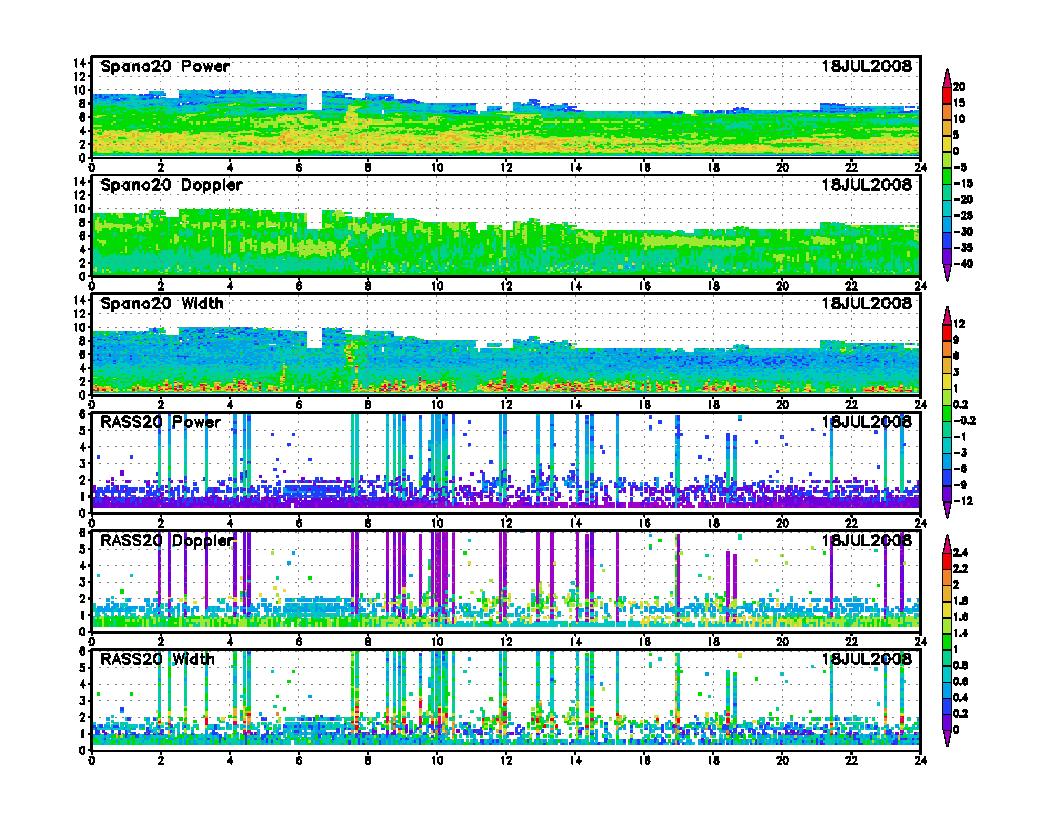Pick the yellow swatch between 1.8 and 1.6
This screenshot has width=1056, height=816.
[947, 609]
